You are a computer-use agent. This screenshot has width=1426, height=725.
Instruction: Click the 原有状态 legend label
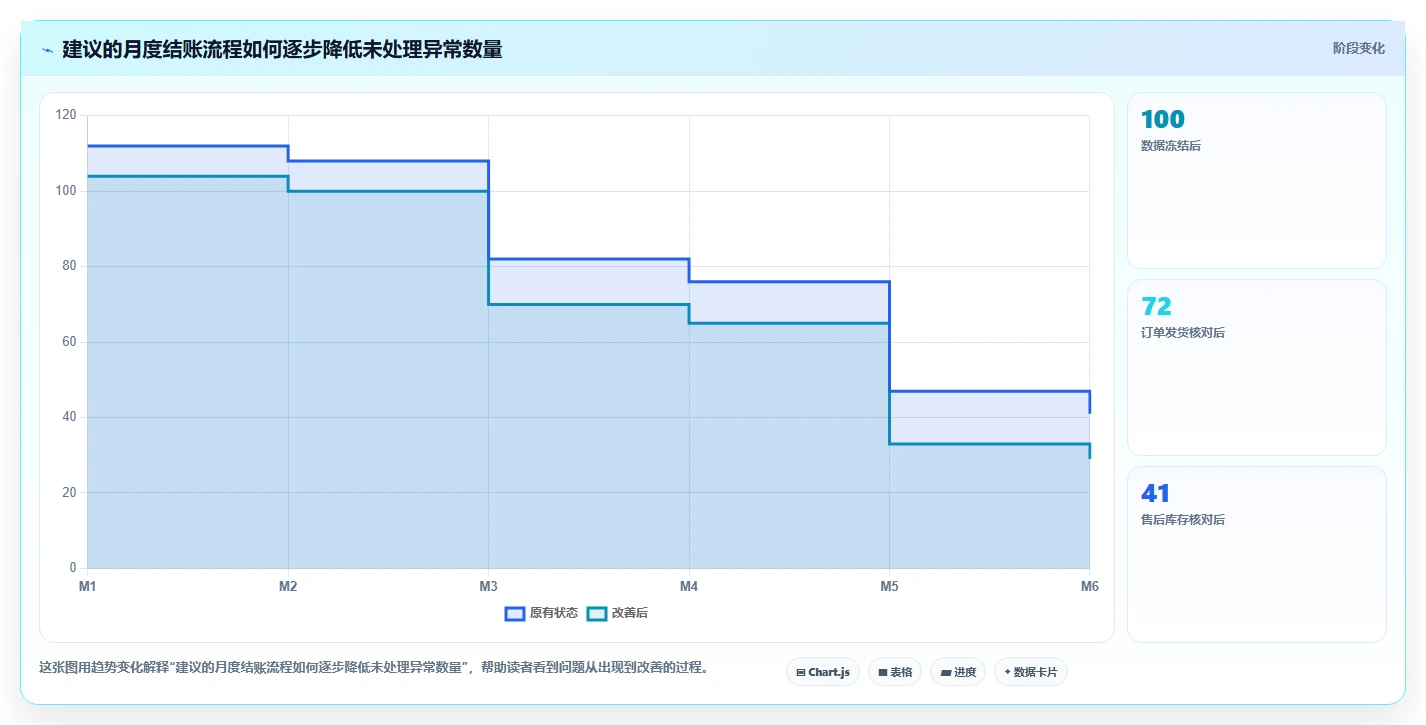pos(553,613)
